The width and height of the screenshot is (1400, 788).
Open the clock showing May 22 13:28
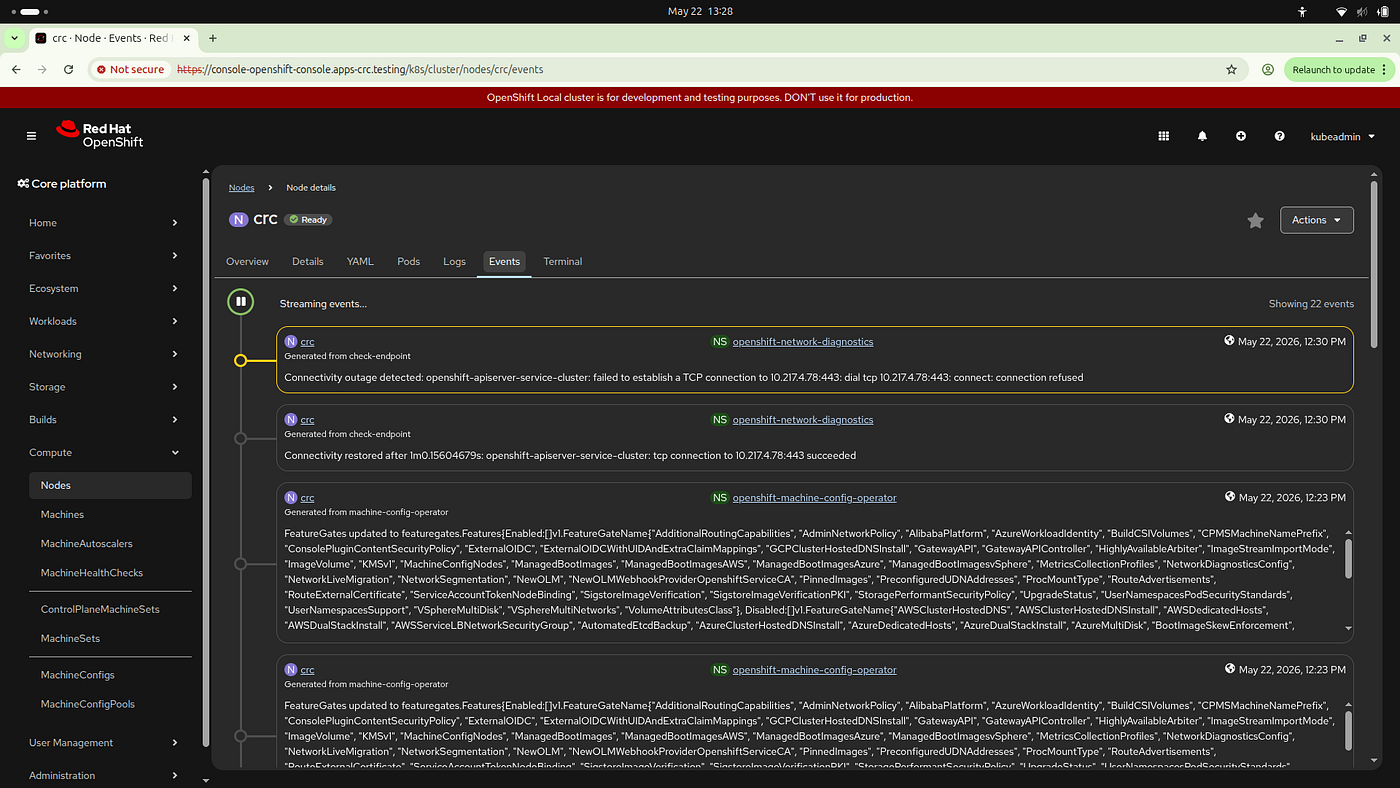pos(699,11)
